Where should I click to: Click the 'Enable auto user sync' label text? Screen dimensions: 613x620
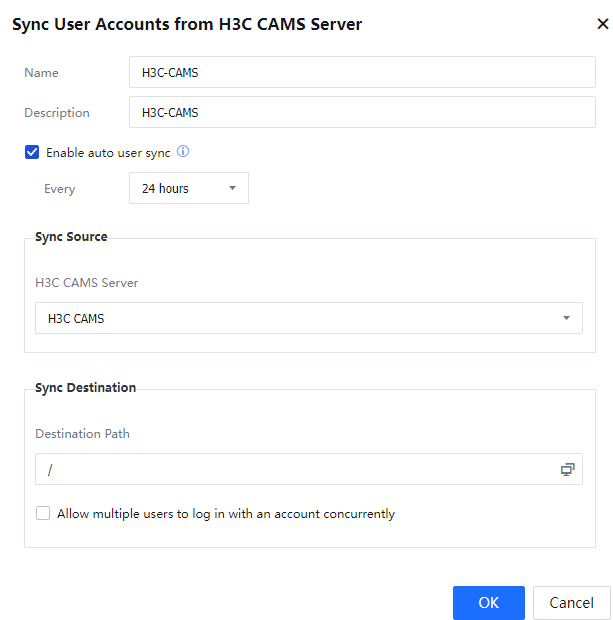[108, 153]
